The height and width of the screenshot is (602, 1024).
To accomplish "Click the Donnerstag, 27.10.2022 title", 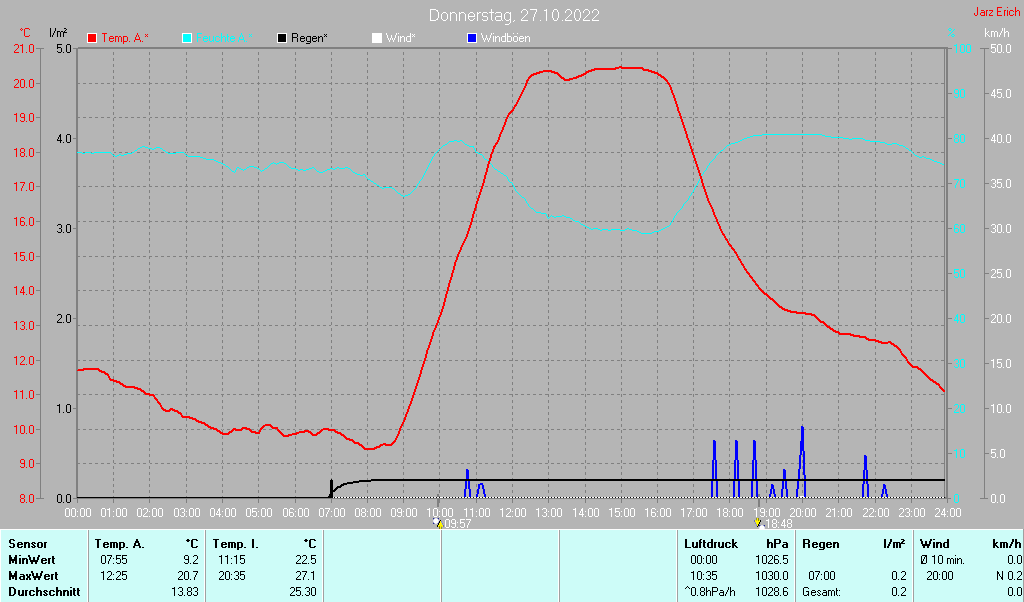I will [515, 15].
